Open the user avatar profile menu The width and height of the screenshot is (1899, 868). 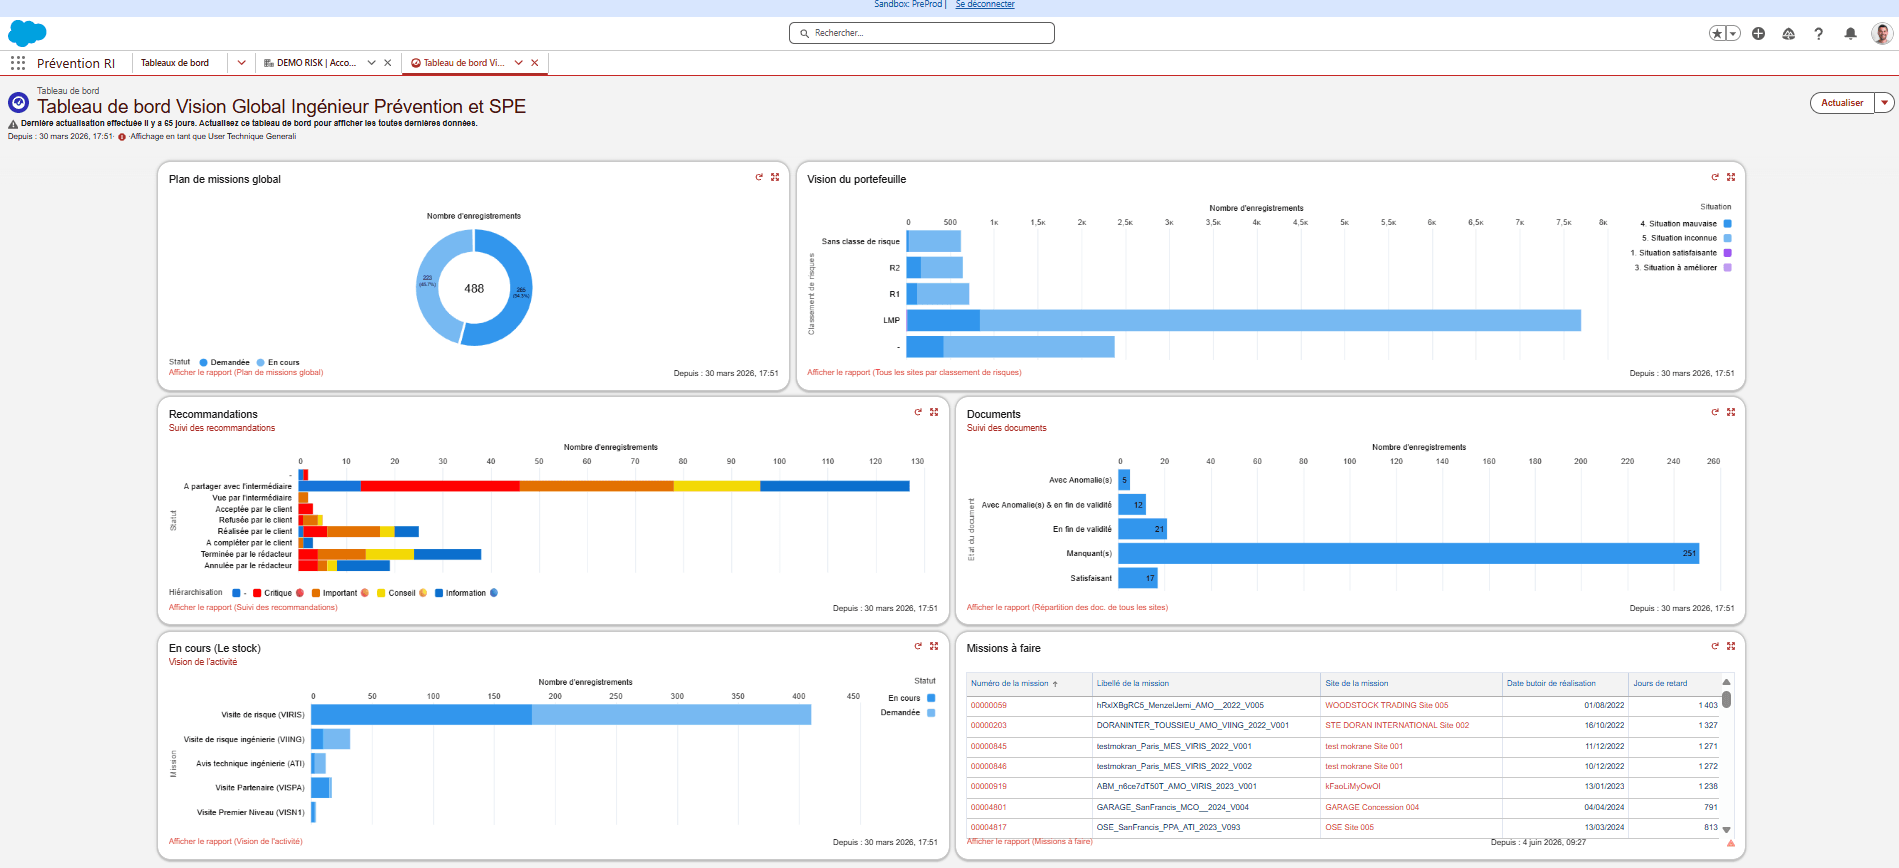(x=1882, y=34)
